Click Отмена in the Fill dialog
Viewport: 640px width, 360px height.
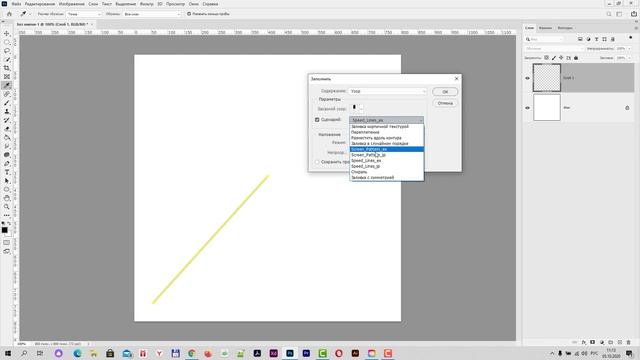coord(445,103)
